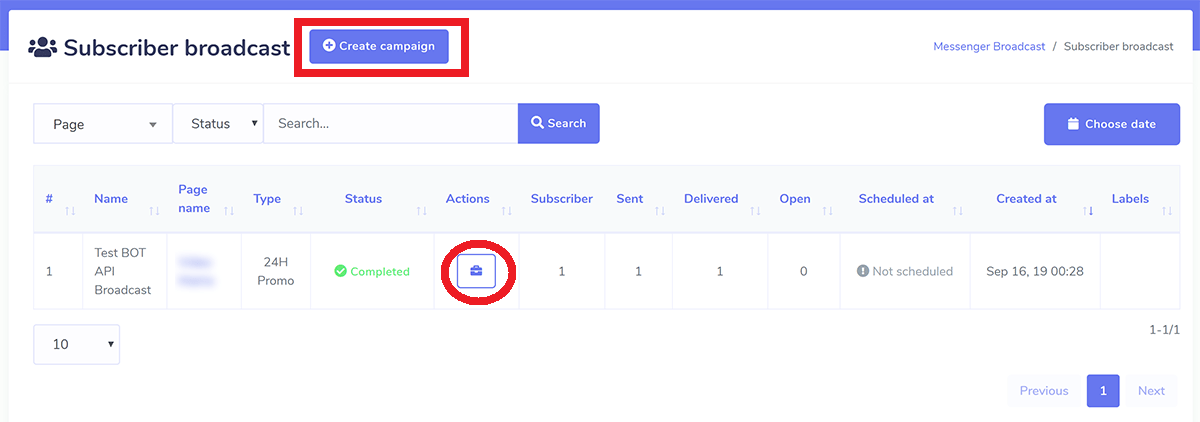Sort by the Actions column arrows
The height and width of the screenshot is (422, 1200).
[x=506, y=211]
